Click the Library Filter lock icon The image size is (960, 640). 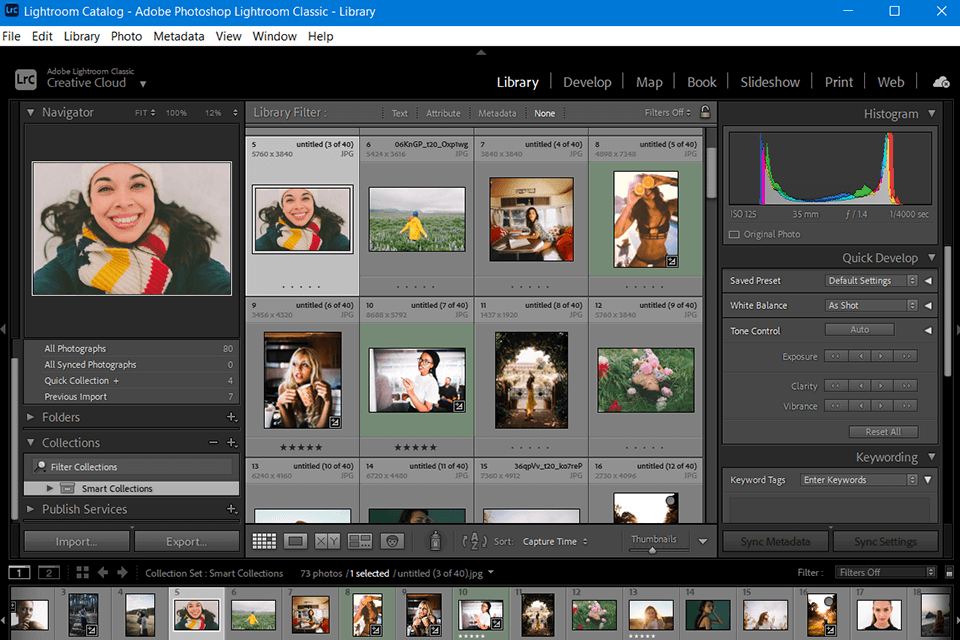[x=705, y=111]
